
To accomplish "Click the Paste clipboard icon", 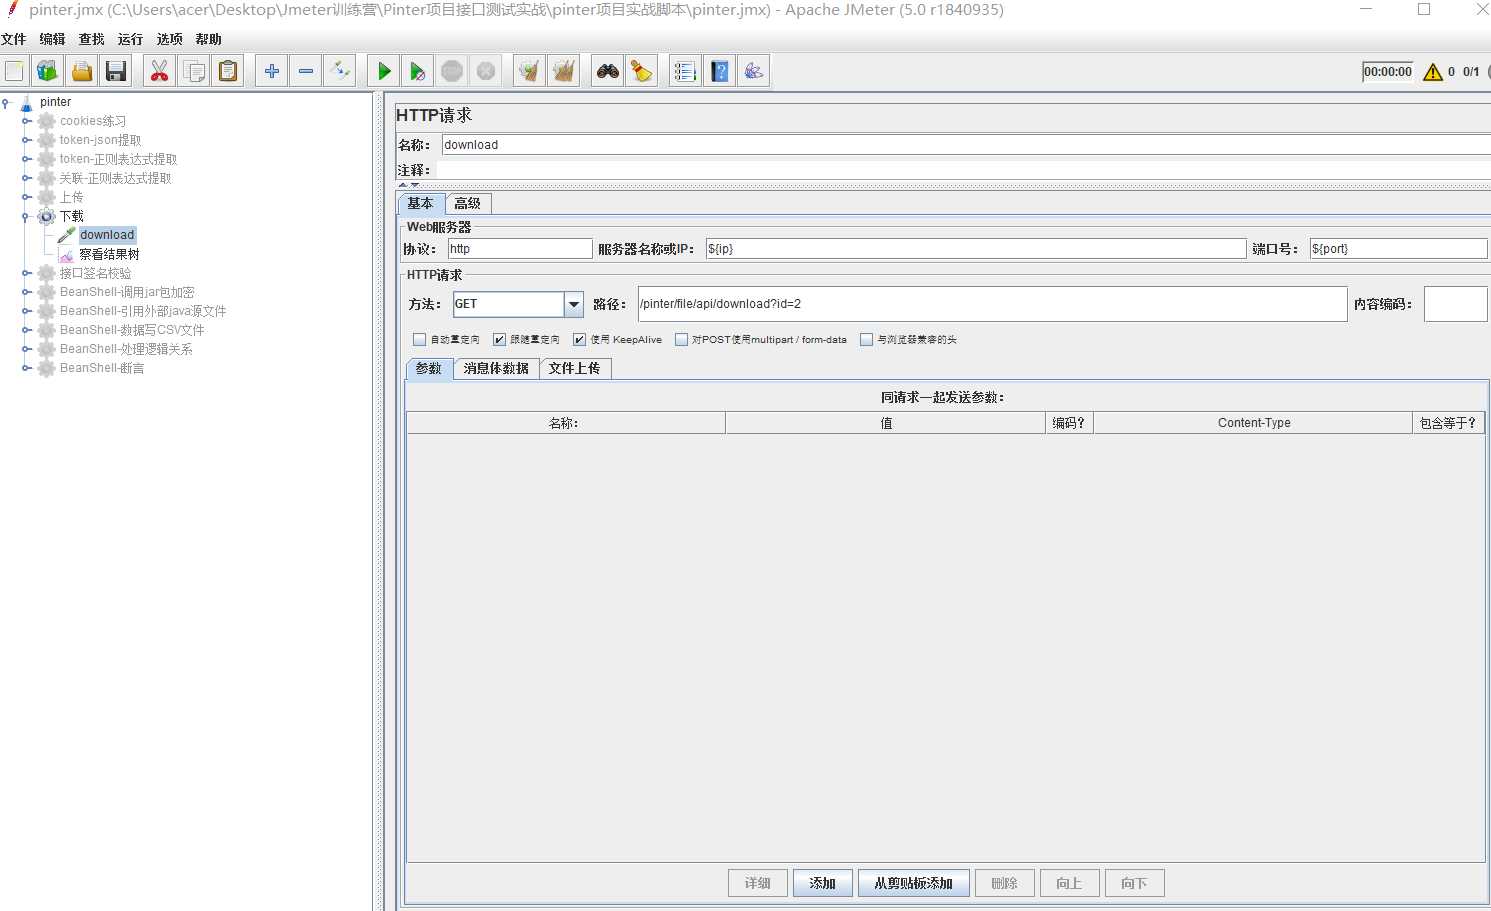I will [229, 71].
